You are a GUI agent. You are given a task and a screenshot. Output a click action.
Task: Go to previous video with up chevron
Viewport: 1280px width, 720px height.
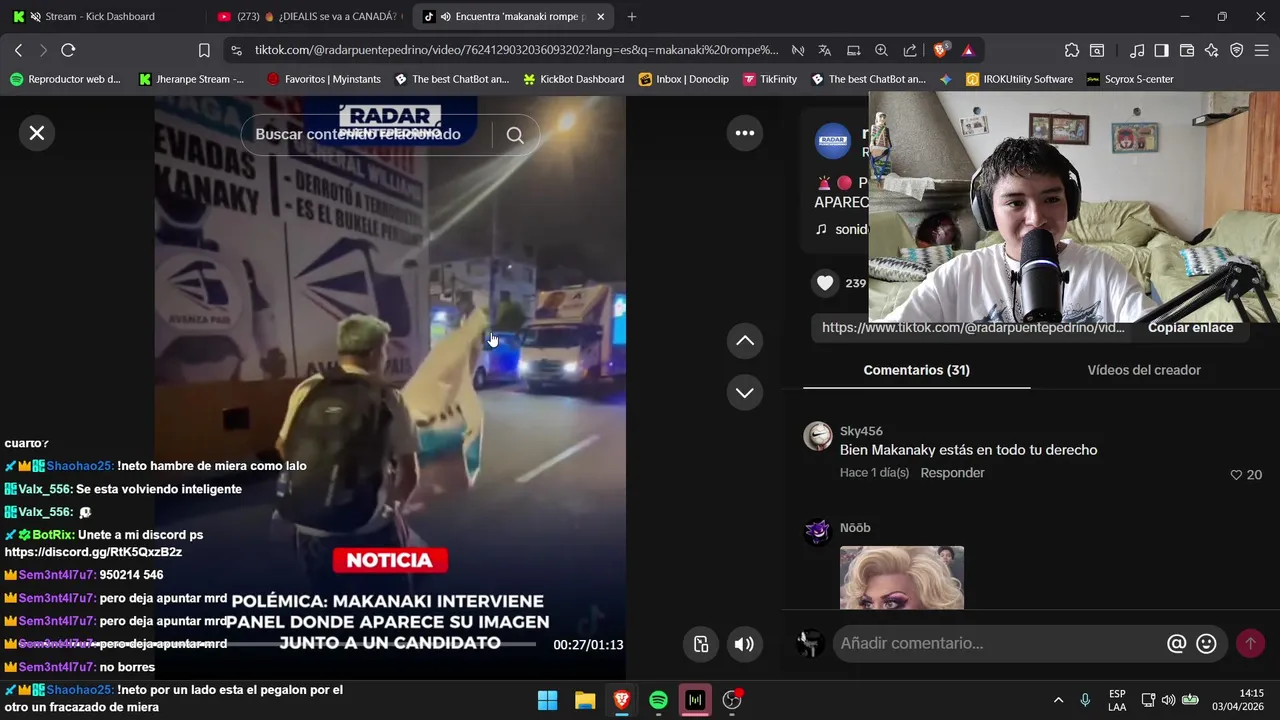coord(745,341)
